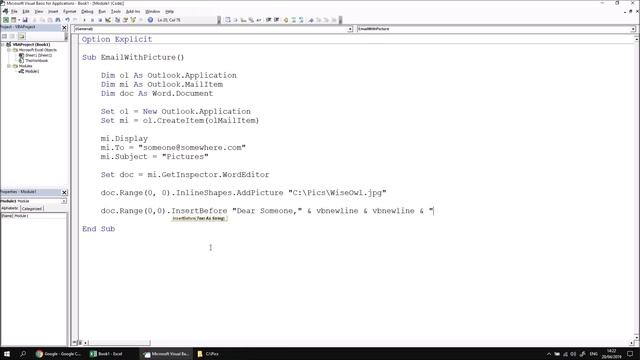Click the horizontal scrollbar in code window
The width and height of the screenshot is (640, 360).
120,343
